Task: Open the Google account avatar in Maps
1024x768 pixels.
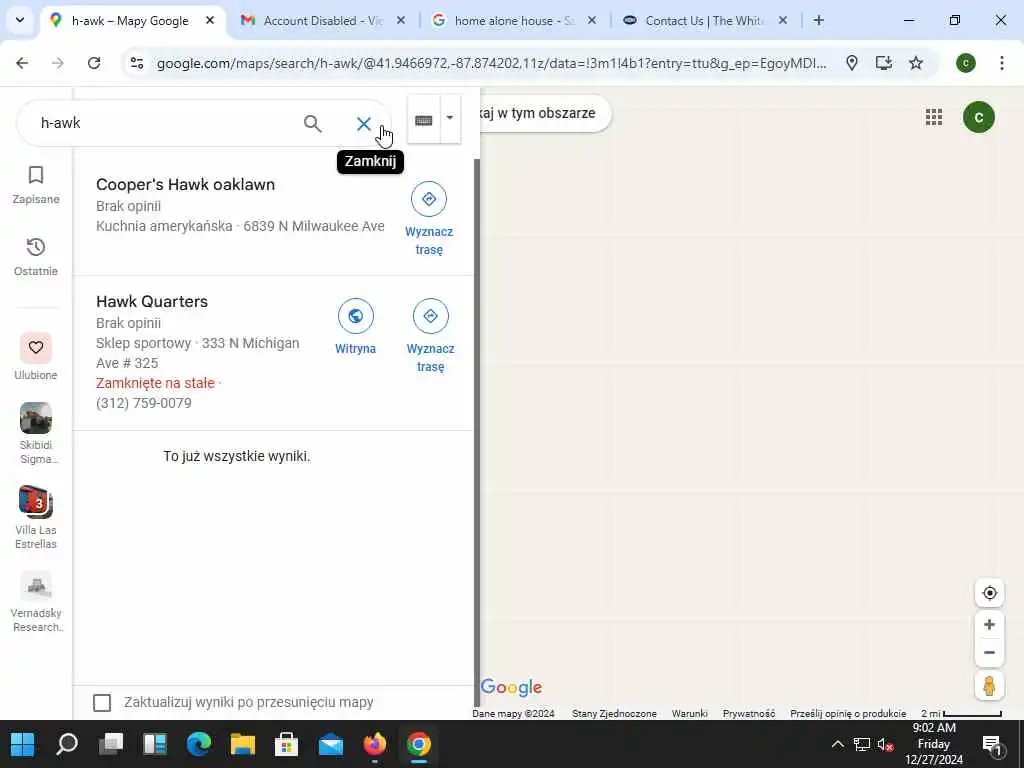Action: click(978, 117)
